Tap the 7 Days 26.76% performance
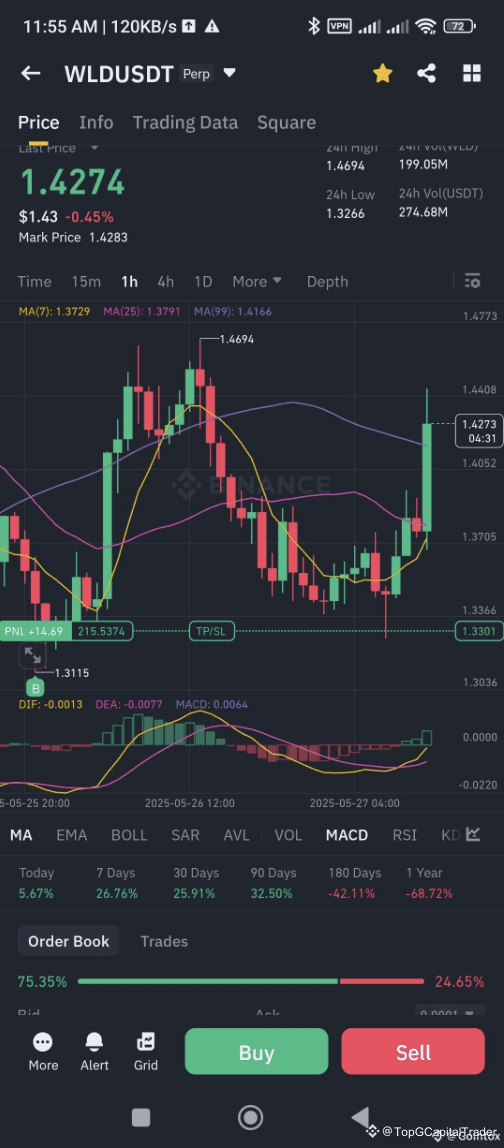This screenshot has width=504, height=1148. coord(116,883)
